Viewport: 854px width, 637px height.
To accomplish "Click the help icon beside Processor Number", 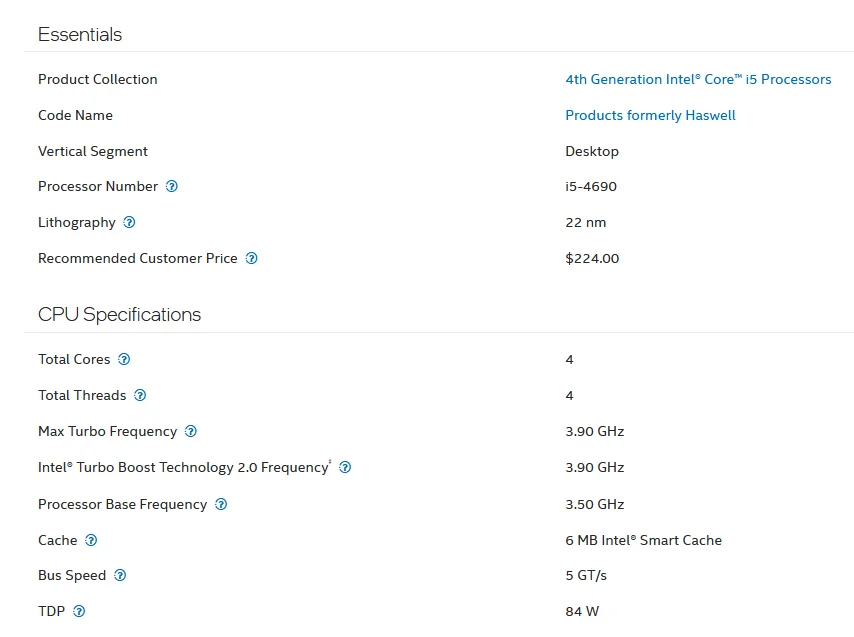I will point(172,186).
